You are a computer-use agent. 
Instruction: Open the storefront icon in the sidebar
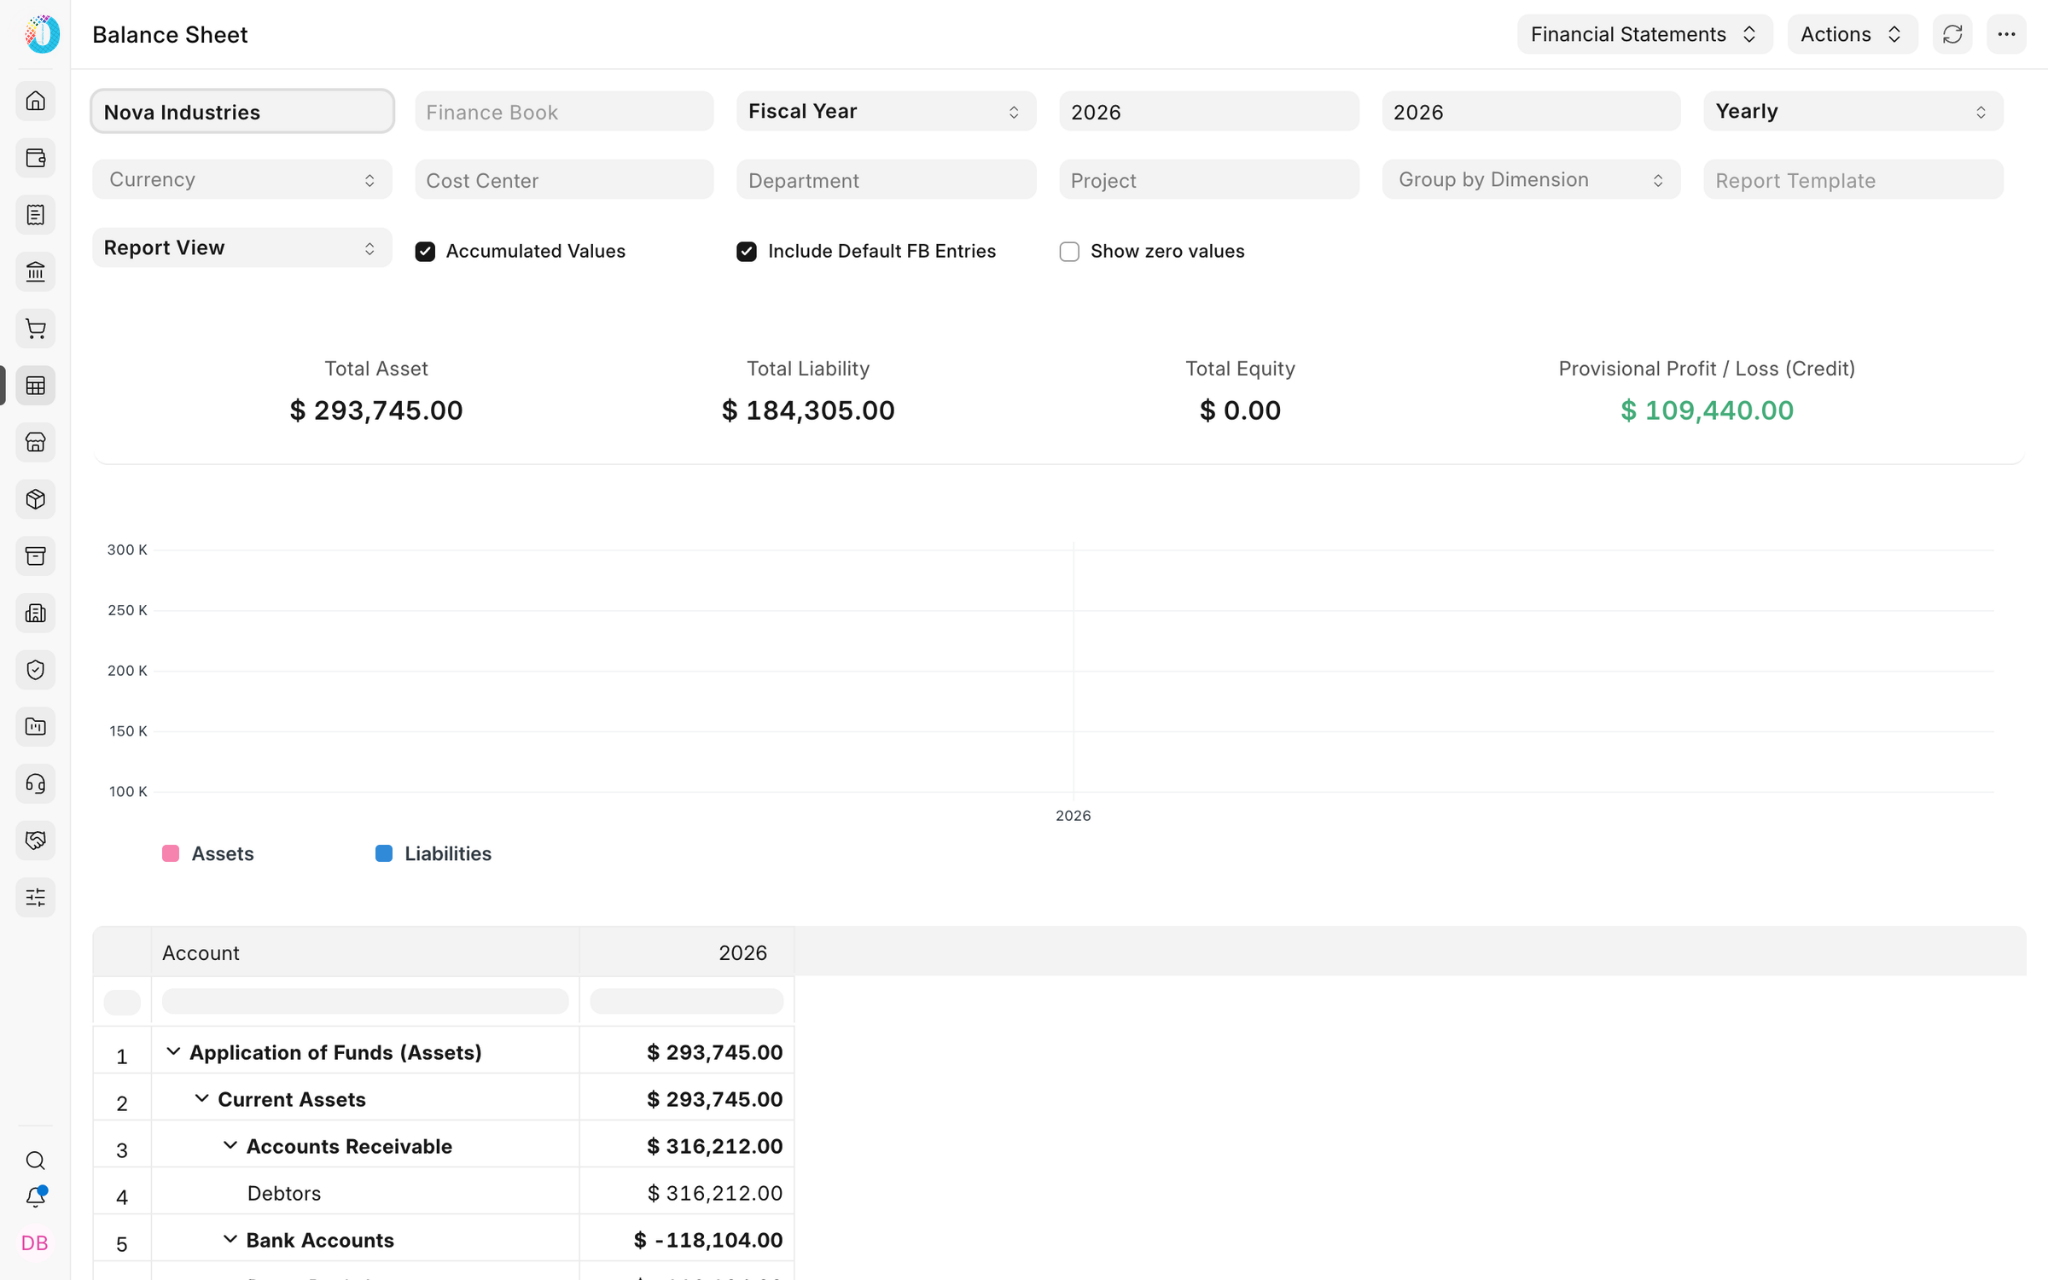coord(35,443)
